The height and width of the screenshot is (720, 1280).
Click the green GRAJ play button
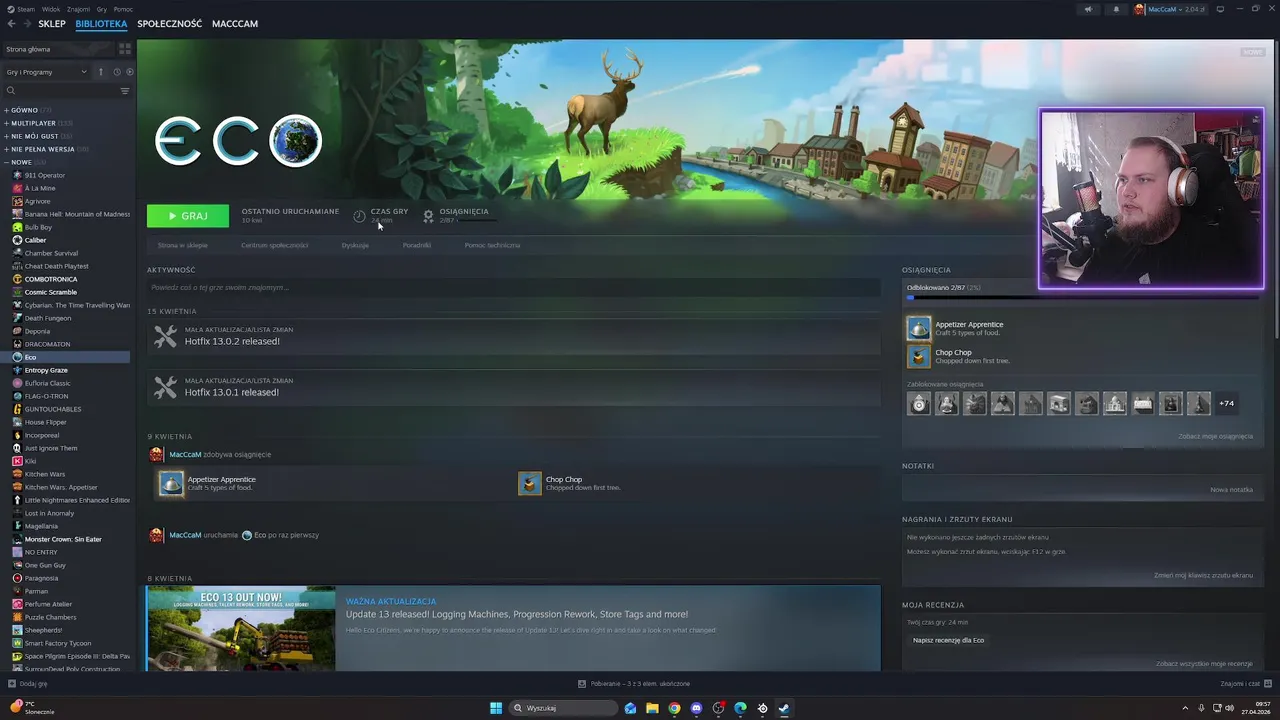coord(187,216)
